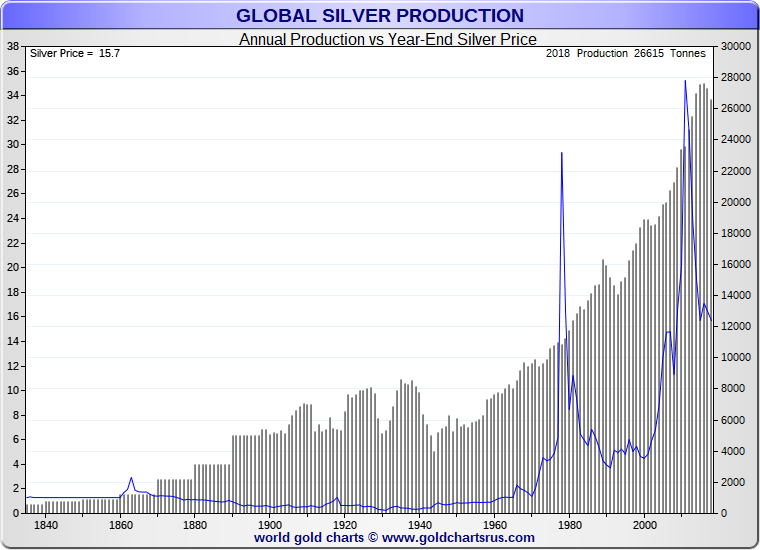Click the 1860 year axis label

(120, 524)
